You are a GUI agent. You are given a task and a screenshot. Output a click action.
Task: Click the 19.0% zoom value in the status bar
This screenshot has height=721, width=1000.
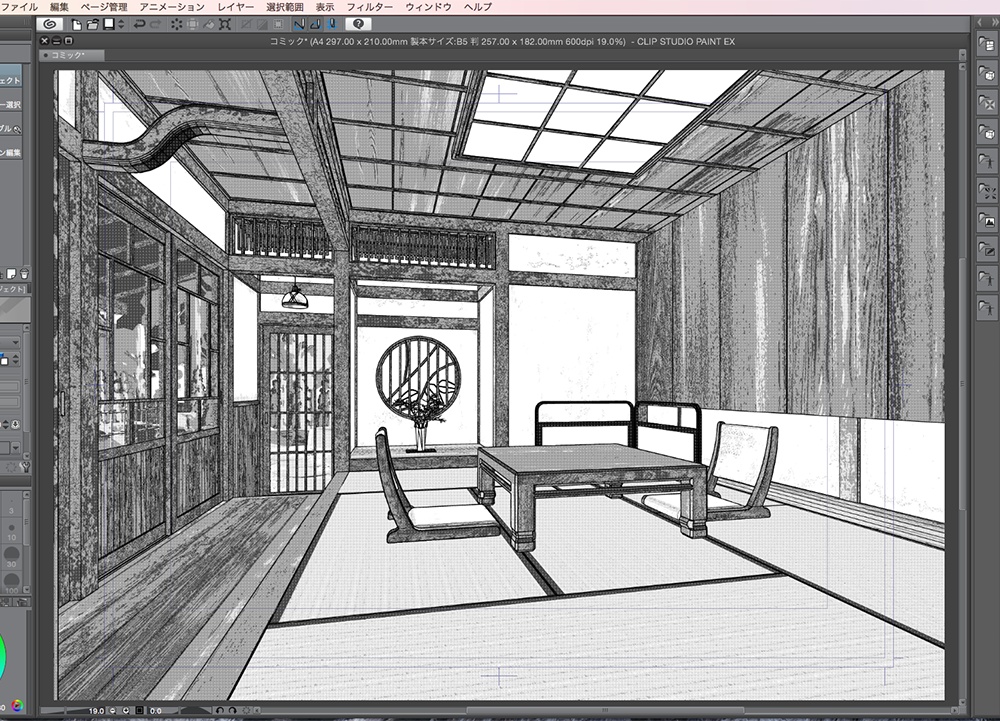pyautogui.click(x=97, y=710)
